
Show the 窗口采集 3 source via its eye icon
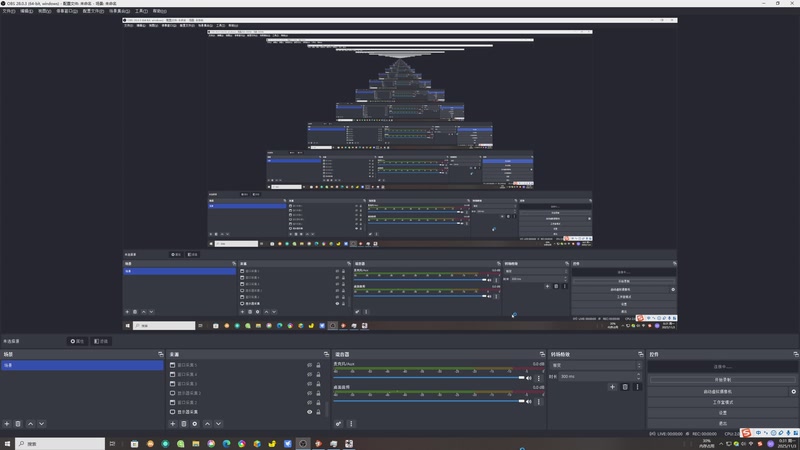(x=309, y=384)
